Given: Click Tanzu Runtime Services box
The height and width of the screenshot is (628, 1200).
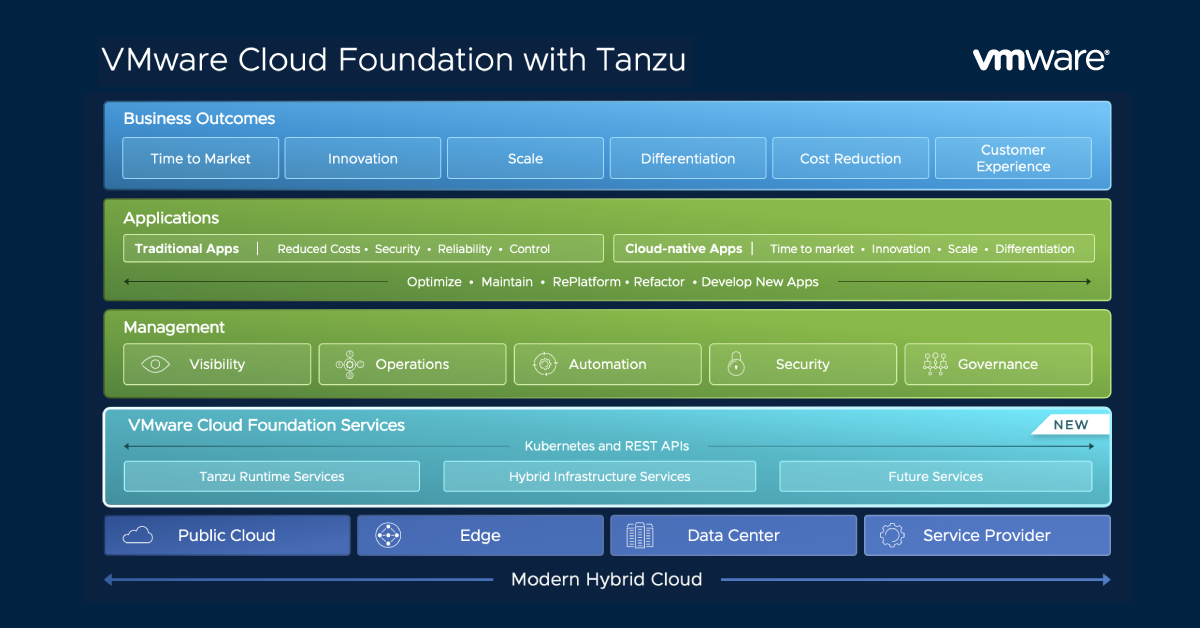Looking at the screenshot, I should click(x=272, y=477).
